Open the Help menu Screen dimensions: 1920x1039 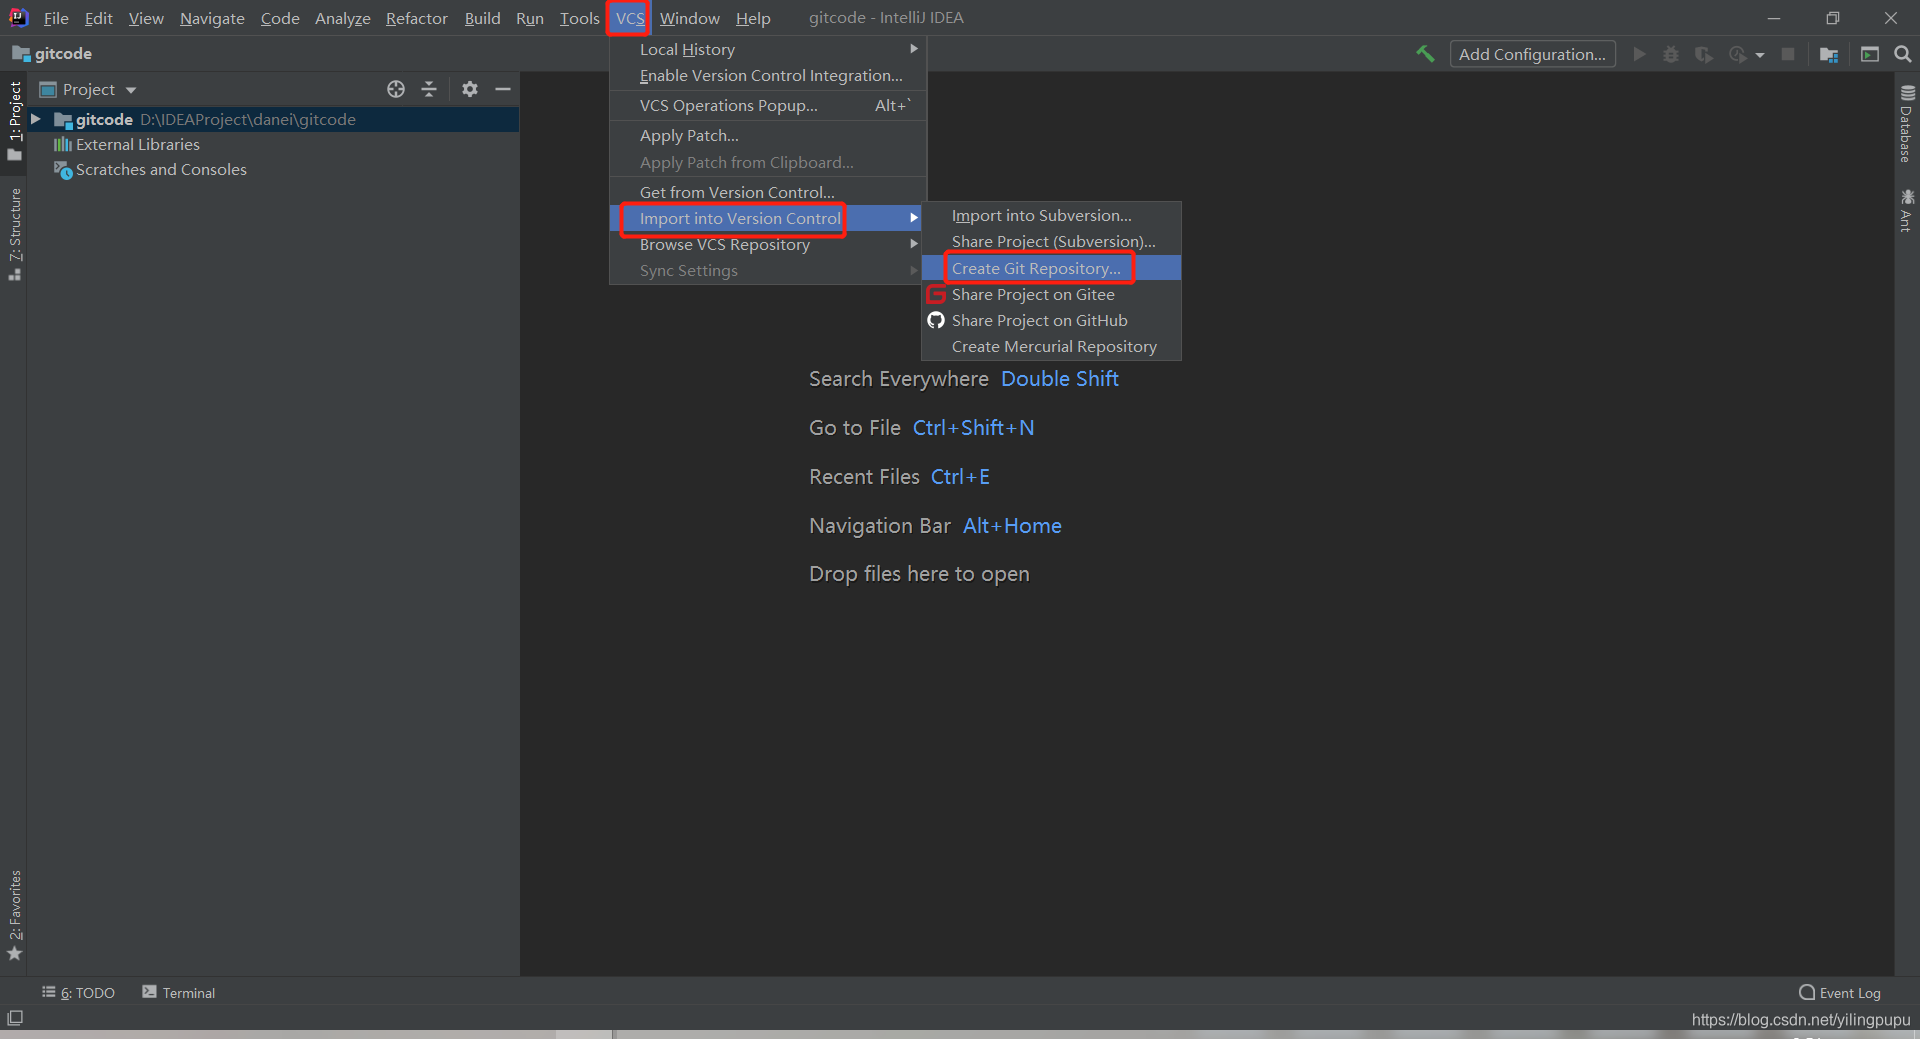click(x=753, y=18)
